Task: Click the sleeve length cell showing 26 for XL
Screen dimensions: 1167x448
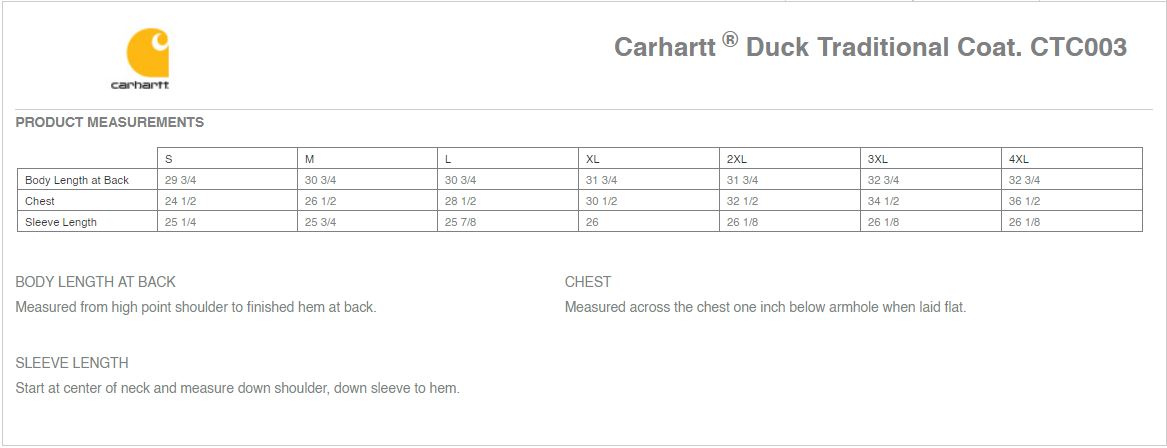Action: tap(649, 222)
